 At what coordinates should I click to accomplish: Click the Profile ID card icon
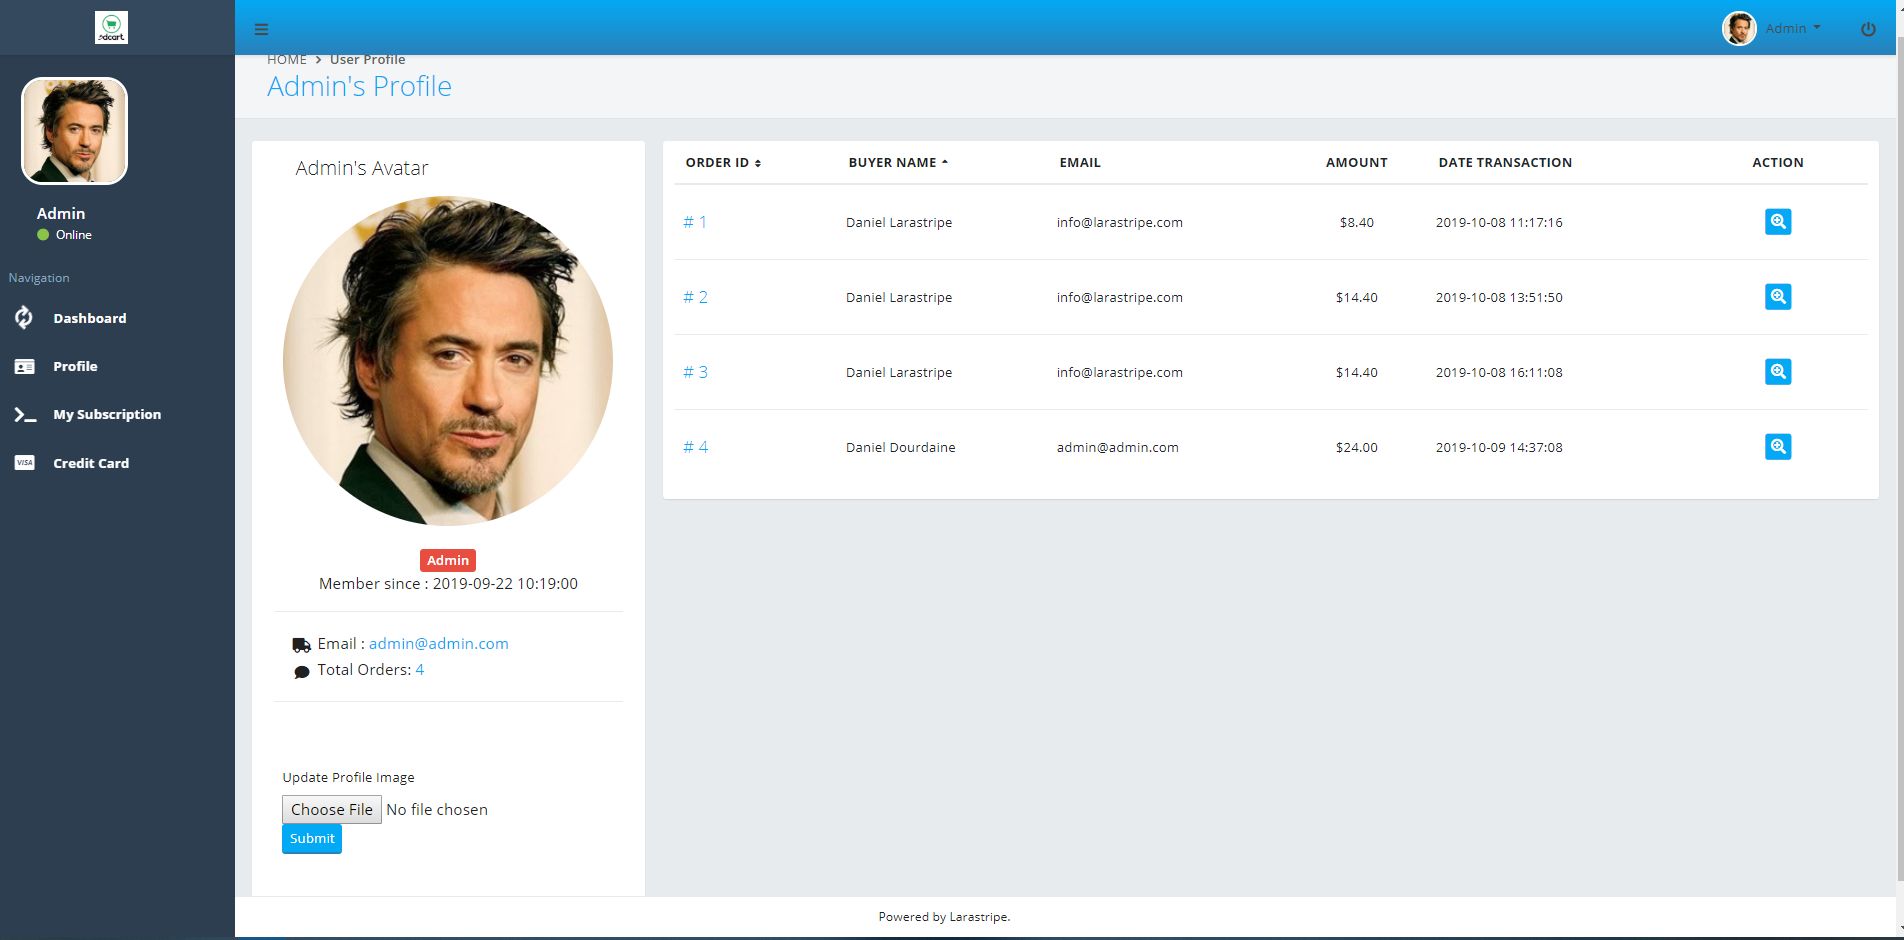point(24,366)
